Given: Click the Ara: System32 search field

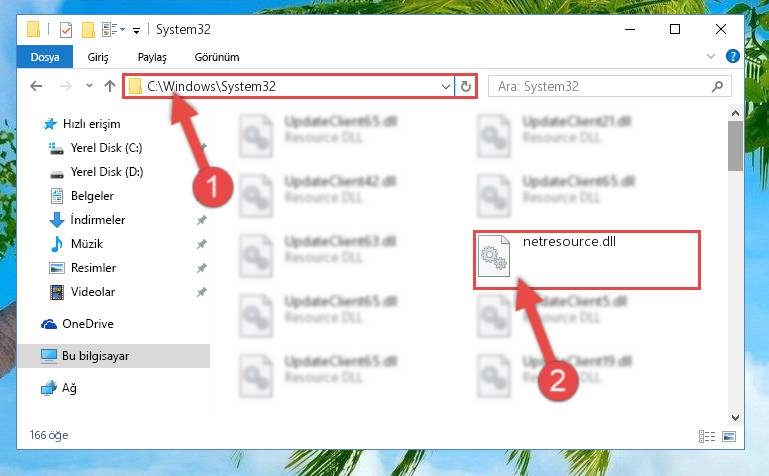Looking at the screenshot, I should (x=601, y=87).
